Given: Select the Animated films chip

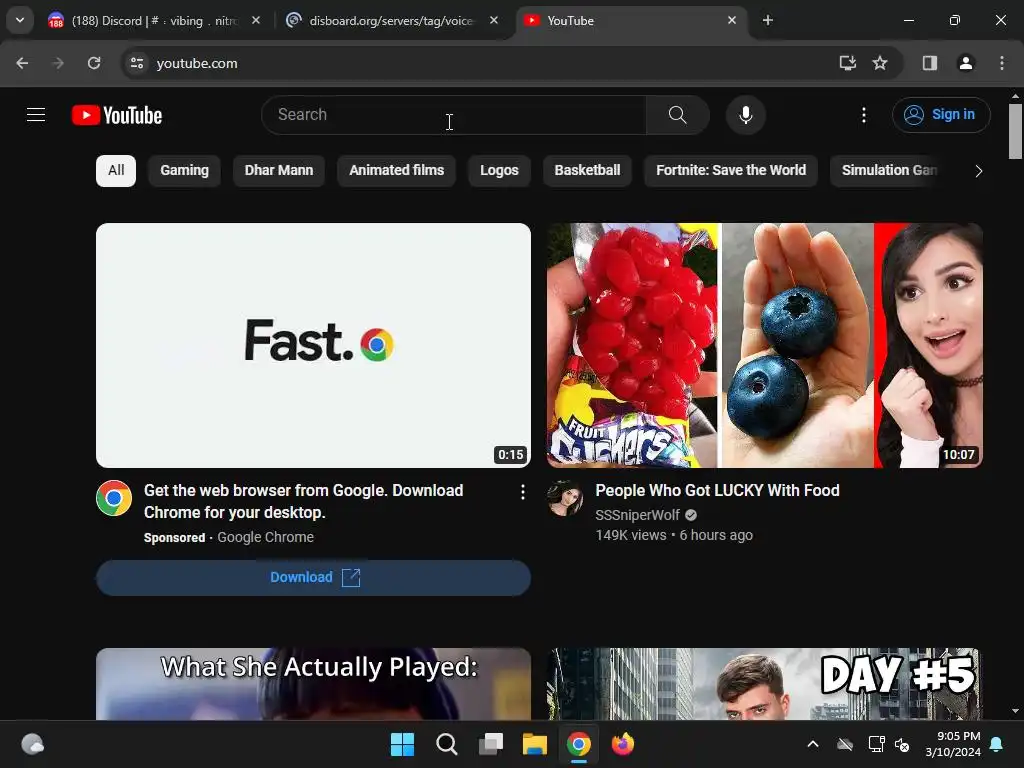Looking at the screenshot, I should 396,170.
